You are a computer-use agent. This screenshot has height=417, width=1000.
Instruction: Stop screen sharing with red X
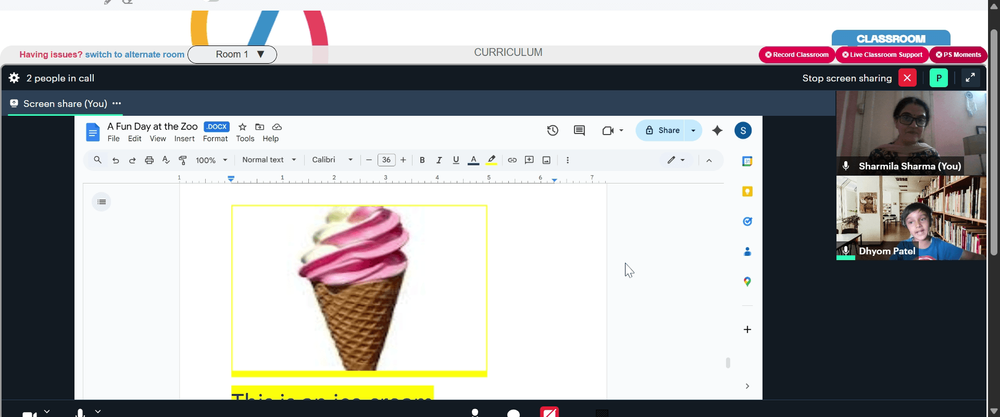click(907, 78)
